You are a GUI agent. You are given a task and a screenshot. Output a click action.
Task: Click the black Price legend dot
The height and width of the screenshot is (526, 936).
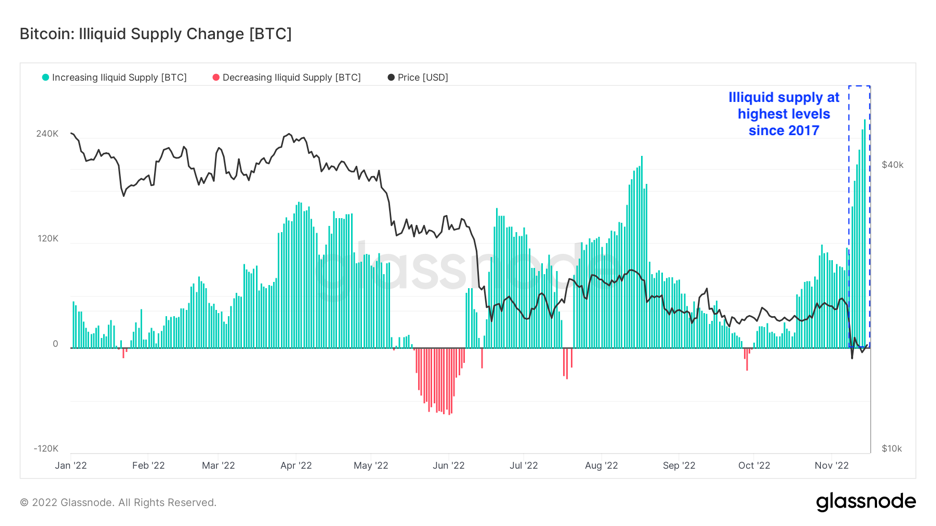pyautogui.click(x=391, y=77)
